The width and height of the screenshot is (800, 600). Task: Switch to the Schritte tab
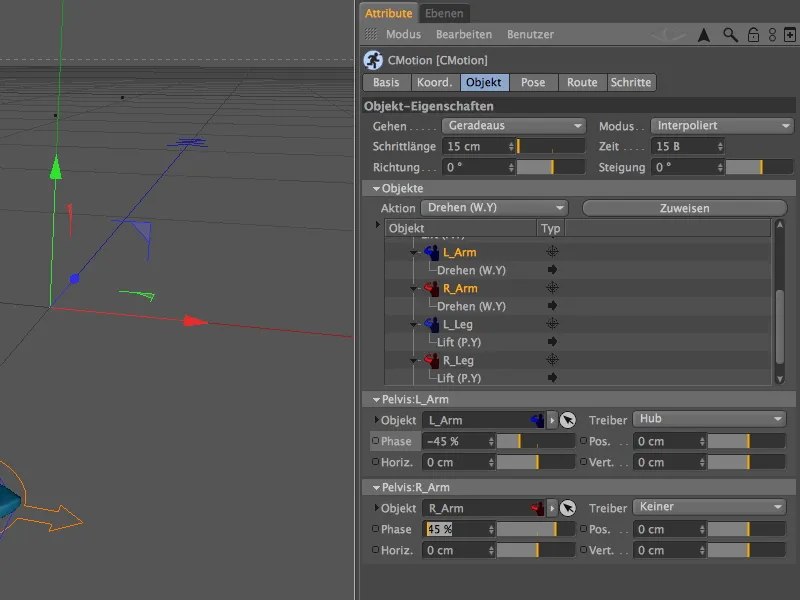[x=631, y=82]
